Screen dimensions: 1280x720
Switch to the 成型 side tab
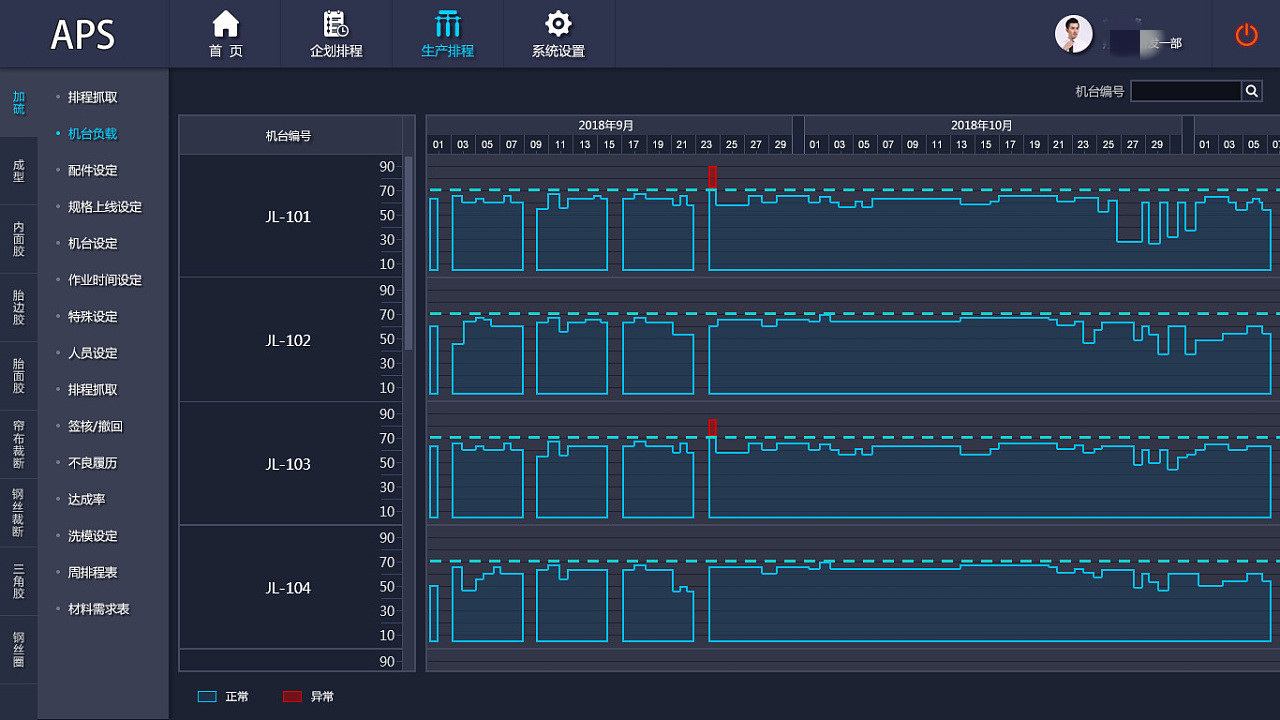pyautogui.click(x=18, y=171)
